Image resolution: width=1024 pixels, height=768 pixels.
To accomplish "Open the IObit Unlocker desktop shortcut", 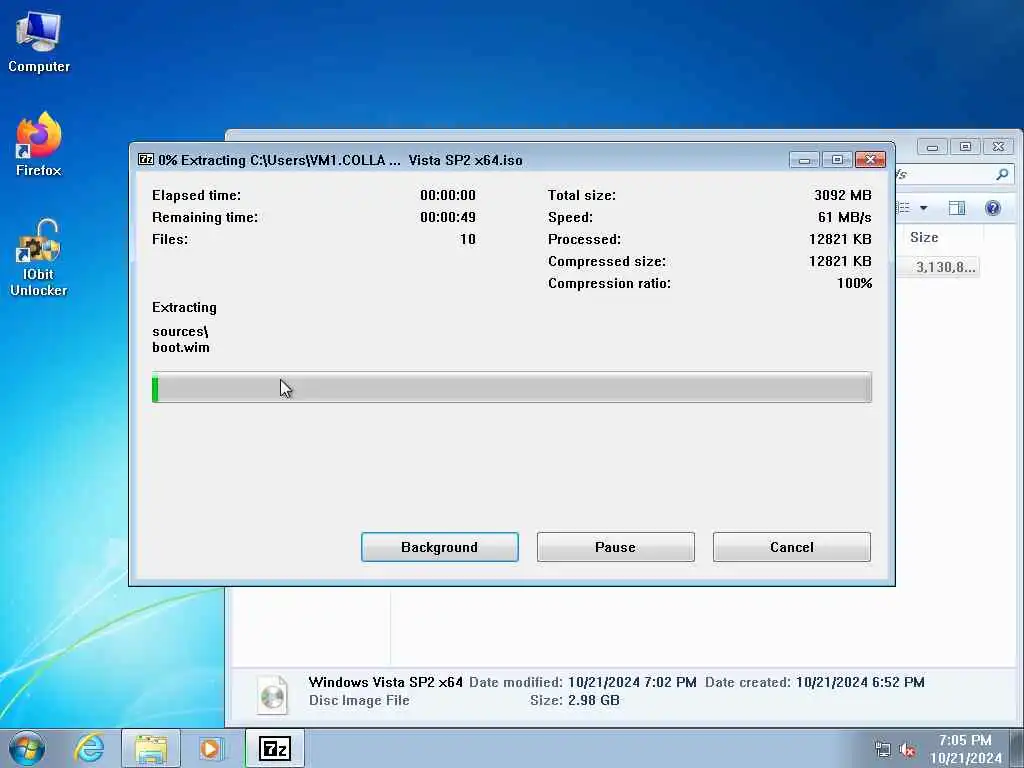I will tap(39, 259).
